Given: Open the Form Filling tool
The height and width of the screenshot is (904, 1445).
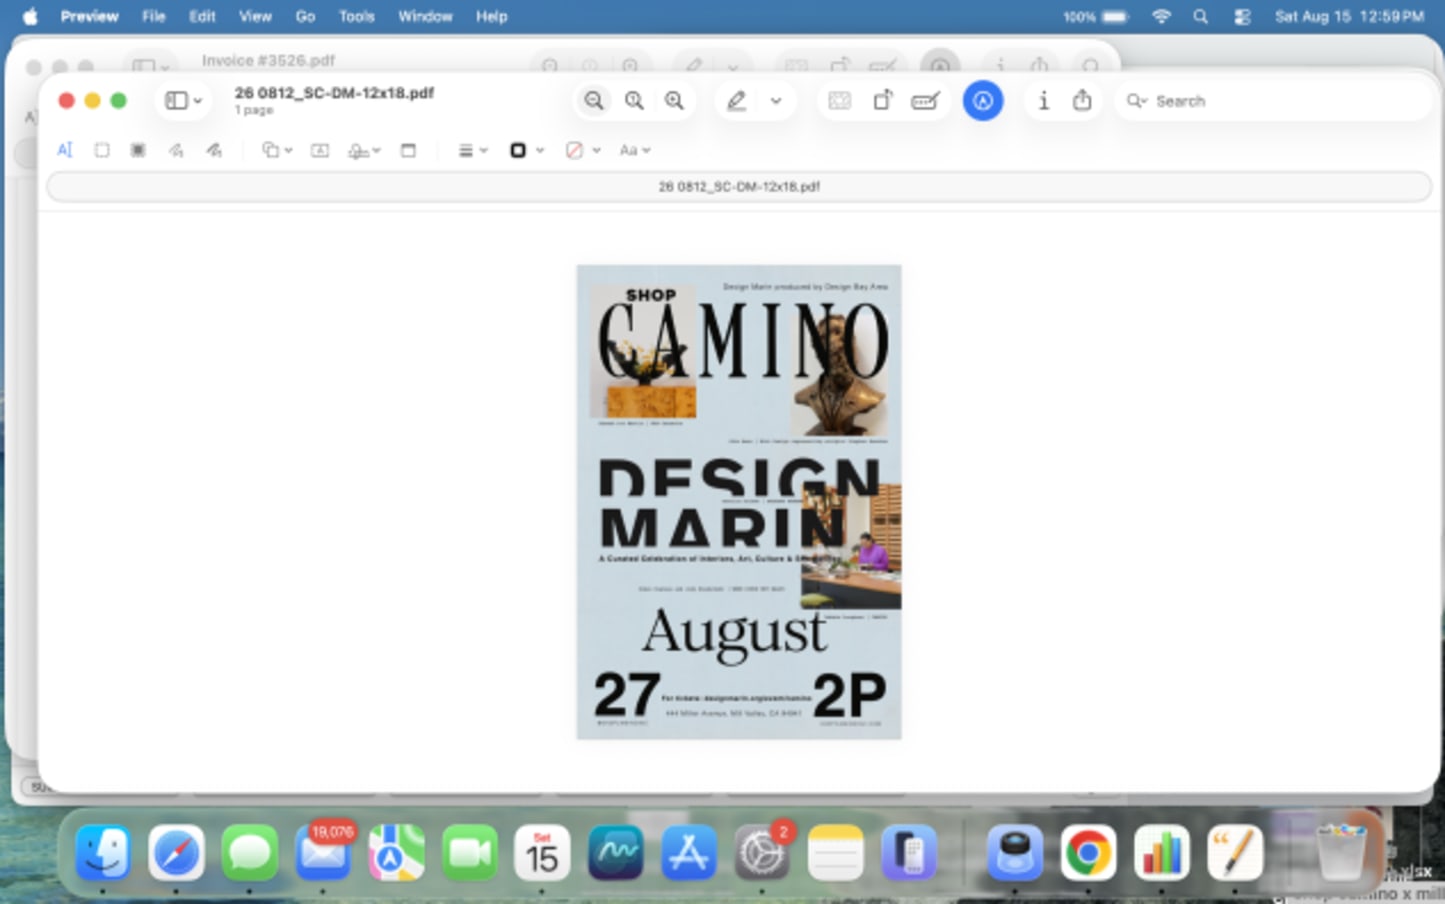Looking at the screenshot, I should point(926,100).
